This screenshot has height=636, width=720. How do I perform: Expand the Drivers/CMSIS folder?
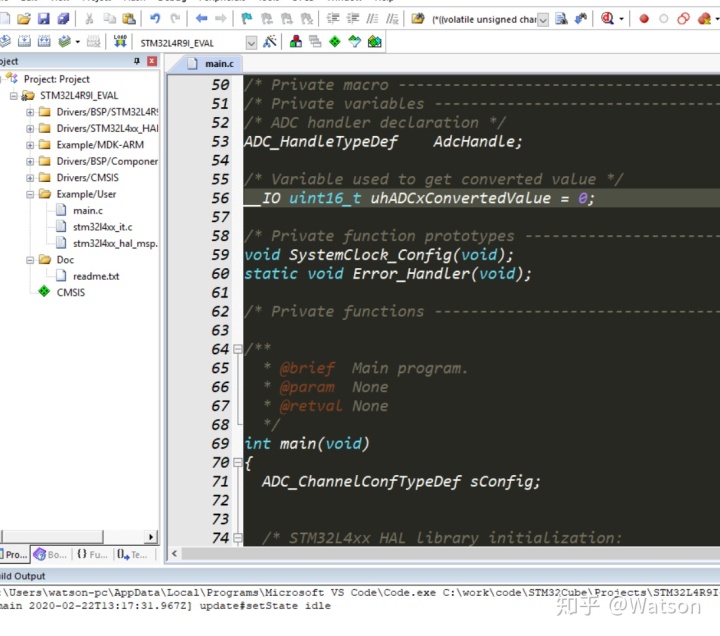tap(30, 178)
